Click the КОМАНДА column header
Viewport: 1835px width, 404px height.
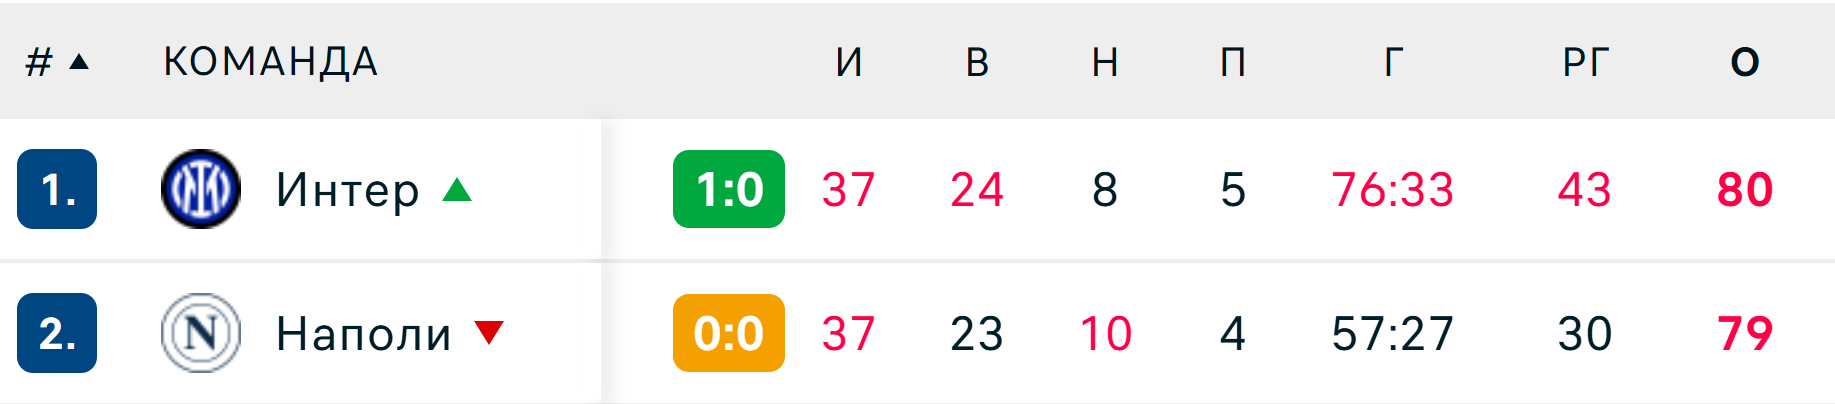point(271,62)
